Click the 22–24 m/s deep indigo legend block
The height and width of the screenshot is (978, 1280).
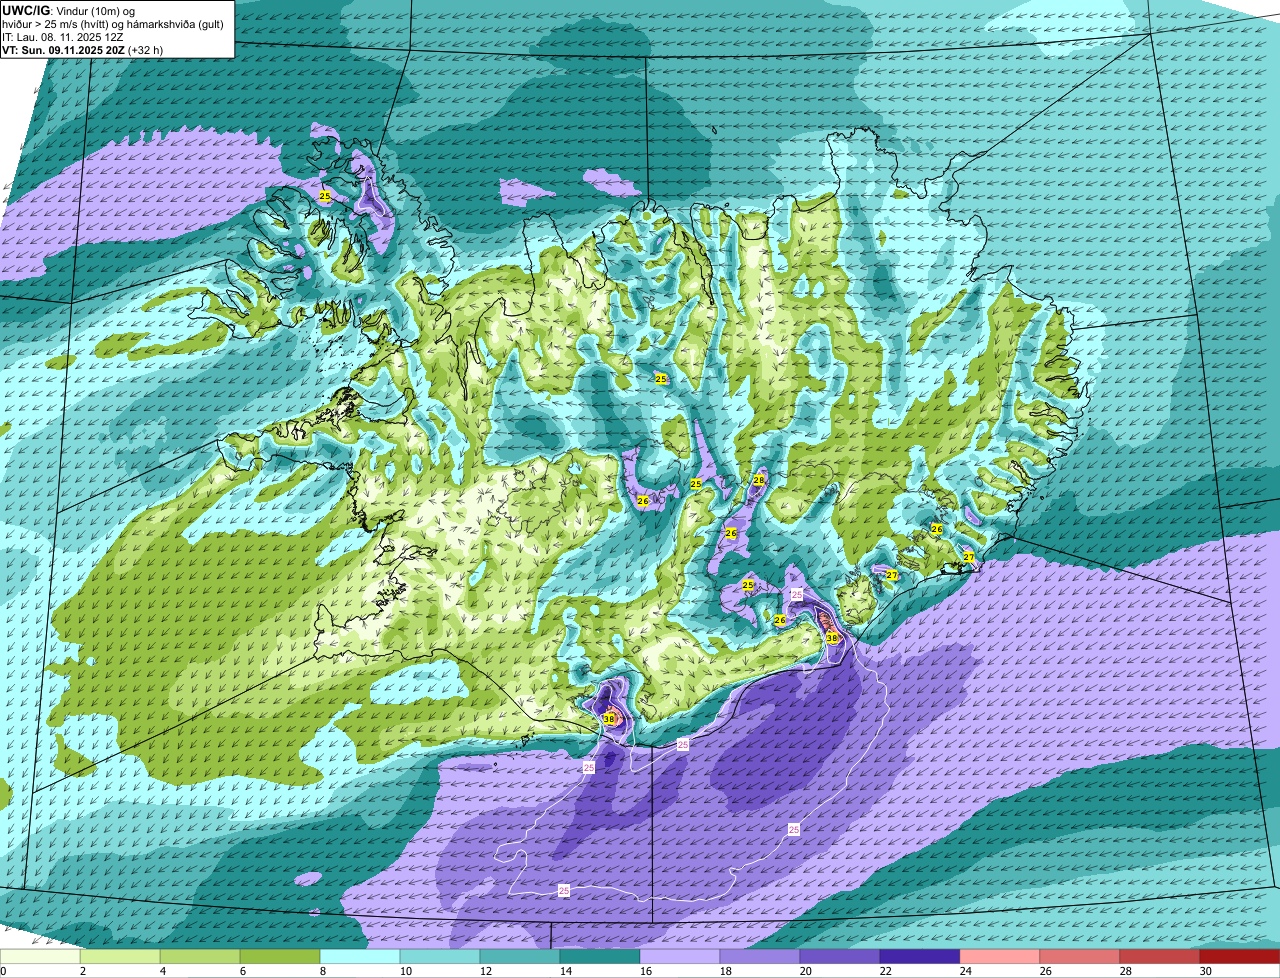point(920,956)
